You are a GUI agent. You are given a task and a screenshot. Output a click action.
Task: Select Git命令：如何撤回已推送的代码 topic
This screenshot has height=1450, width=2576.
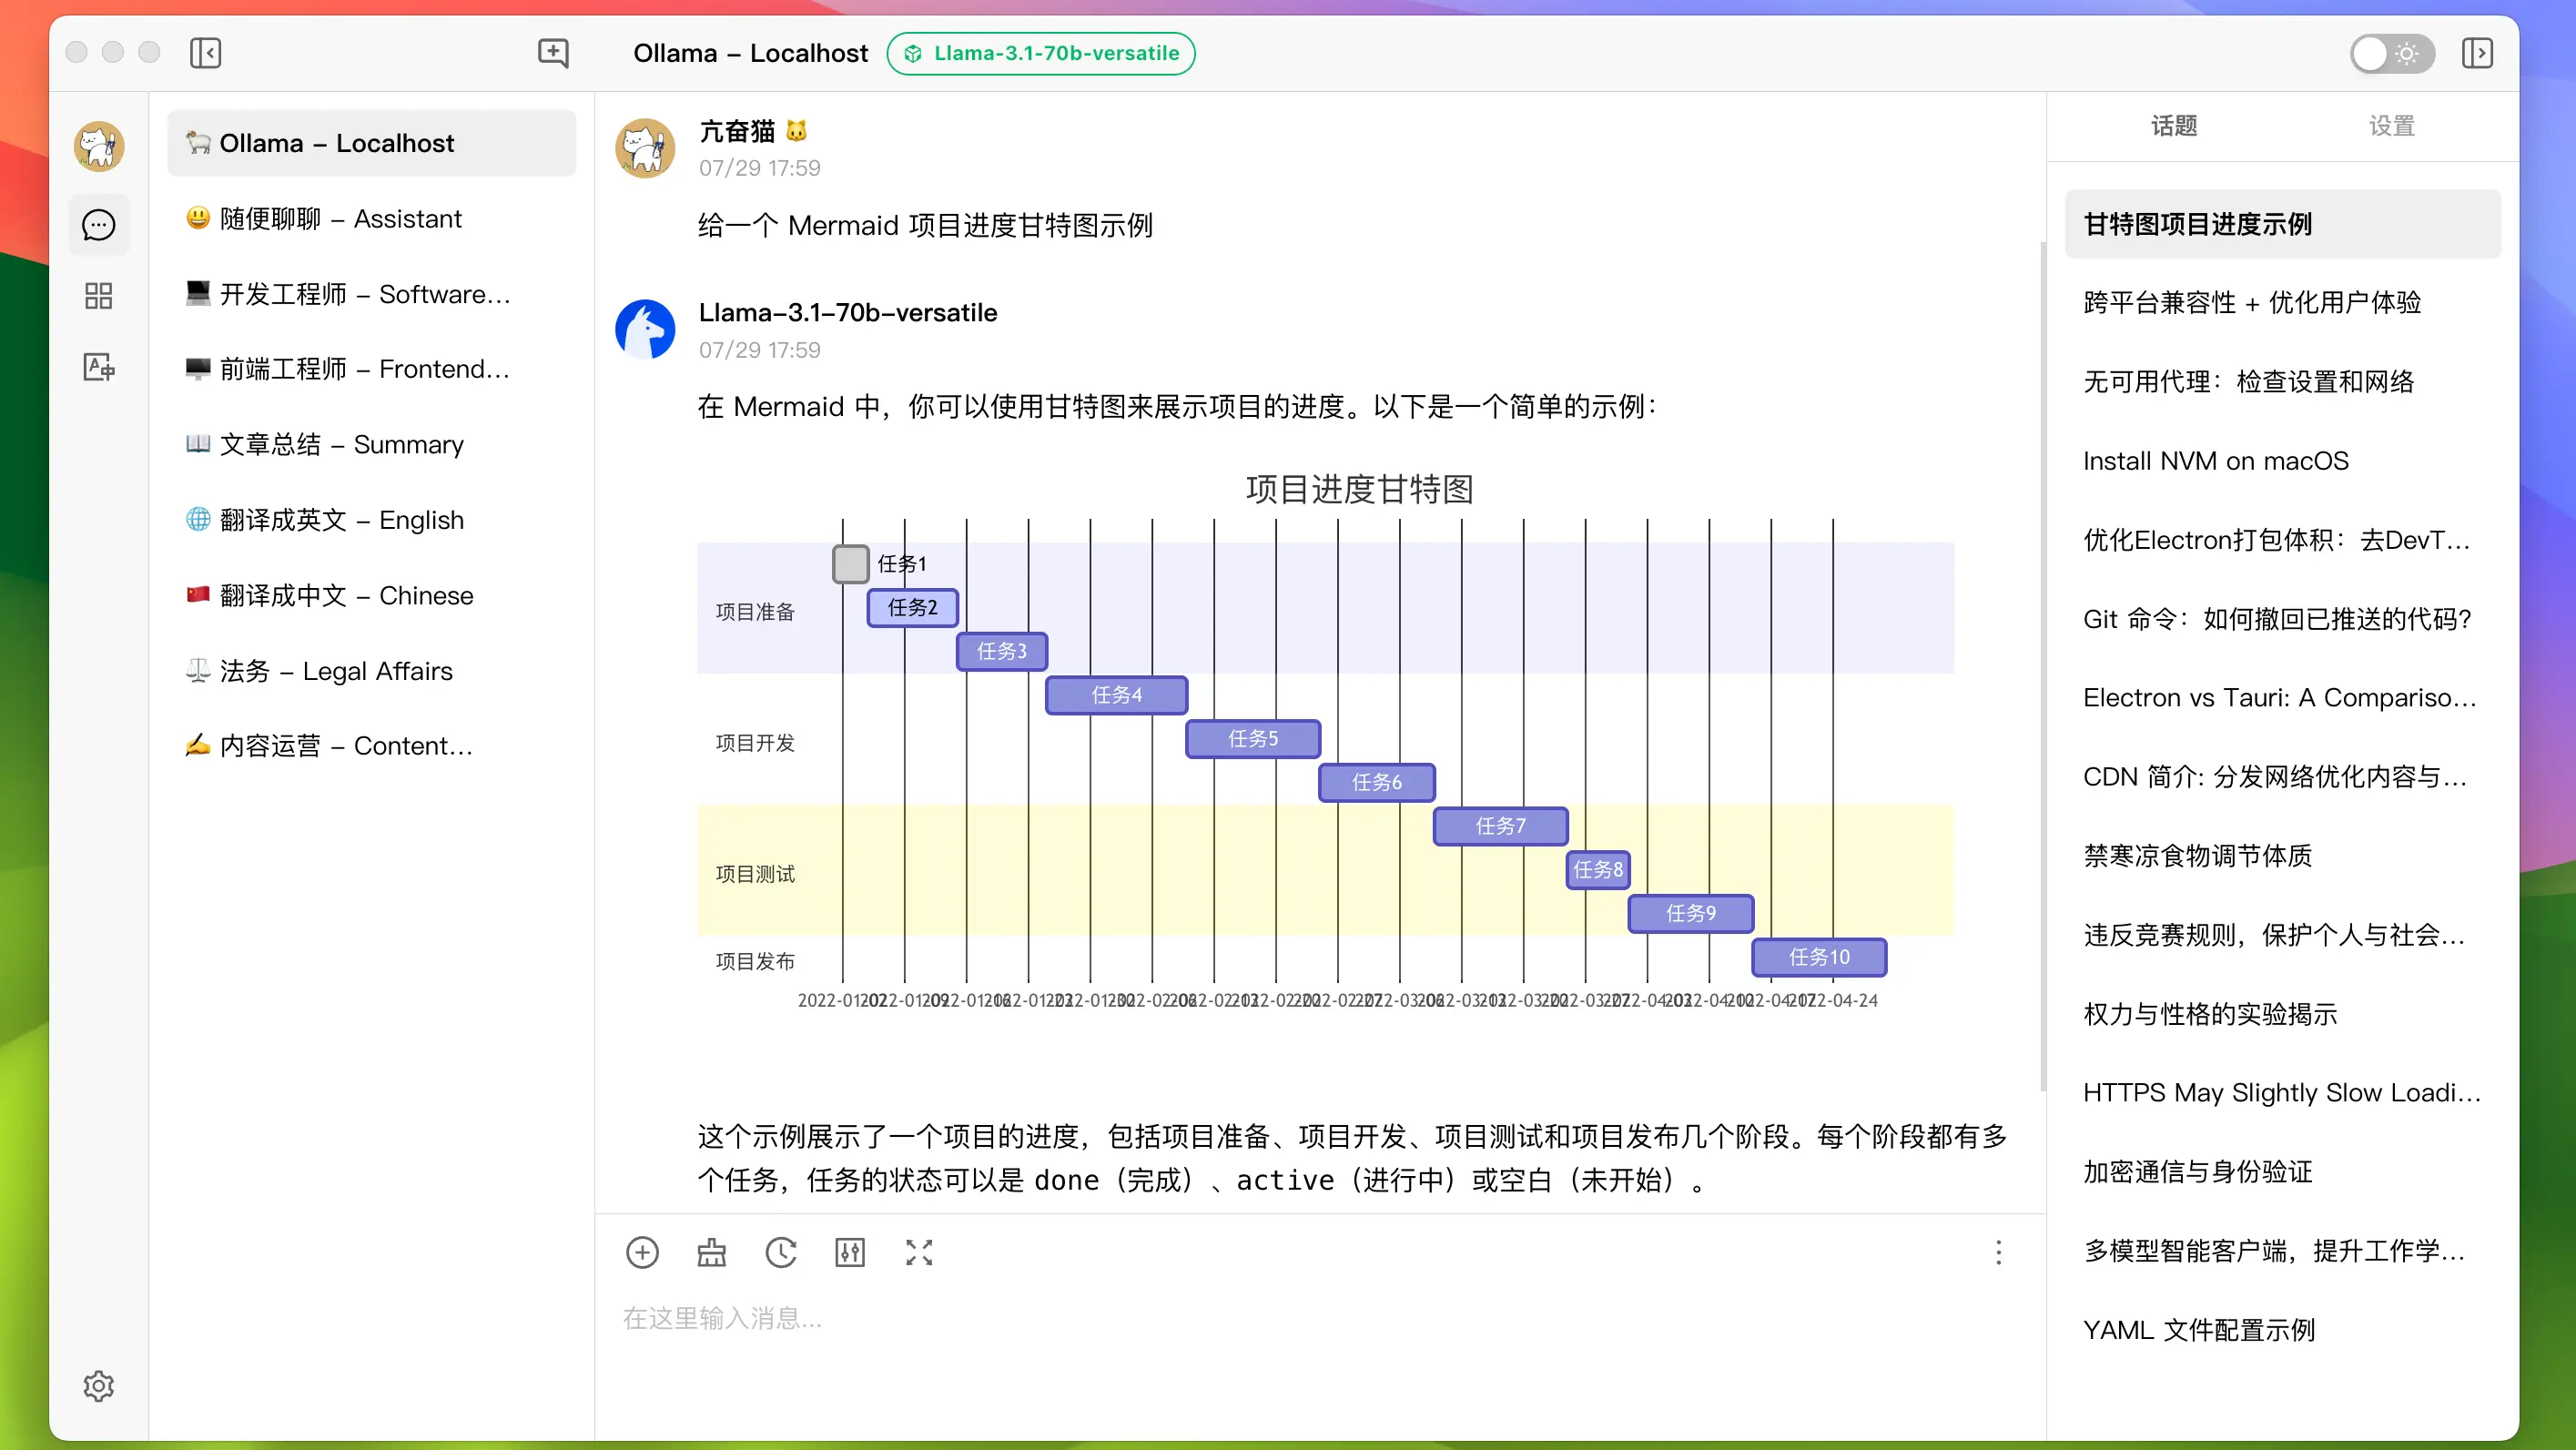pos(2280,617)
